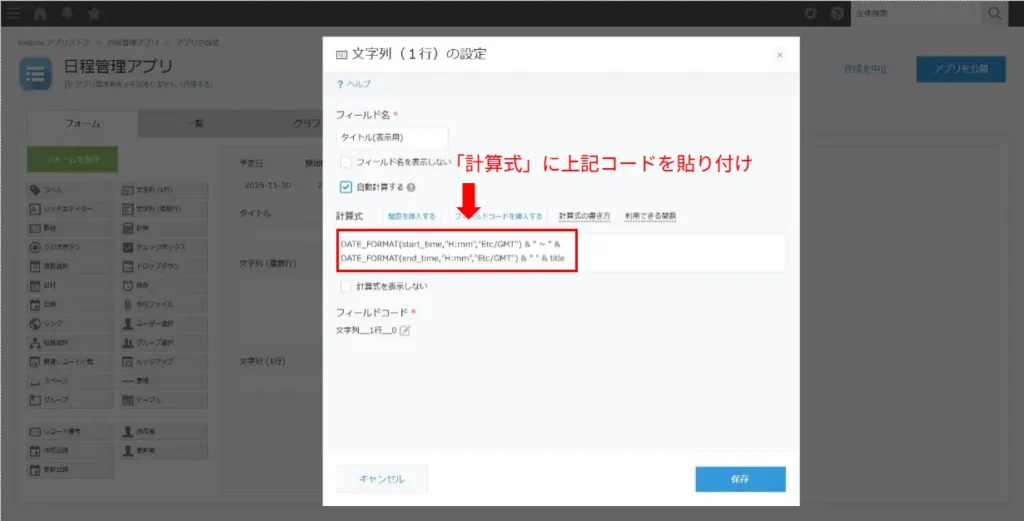The height and width of the screenshot is (521, 1024).
Task: Click the search magnifier icon
Action: tap(995, 13)
